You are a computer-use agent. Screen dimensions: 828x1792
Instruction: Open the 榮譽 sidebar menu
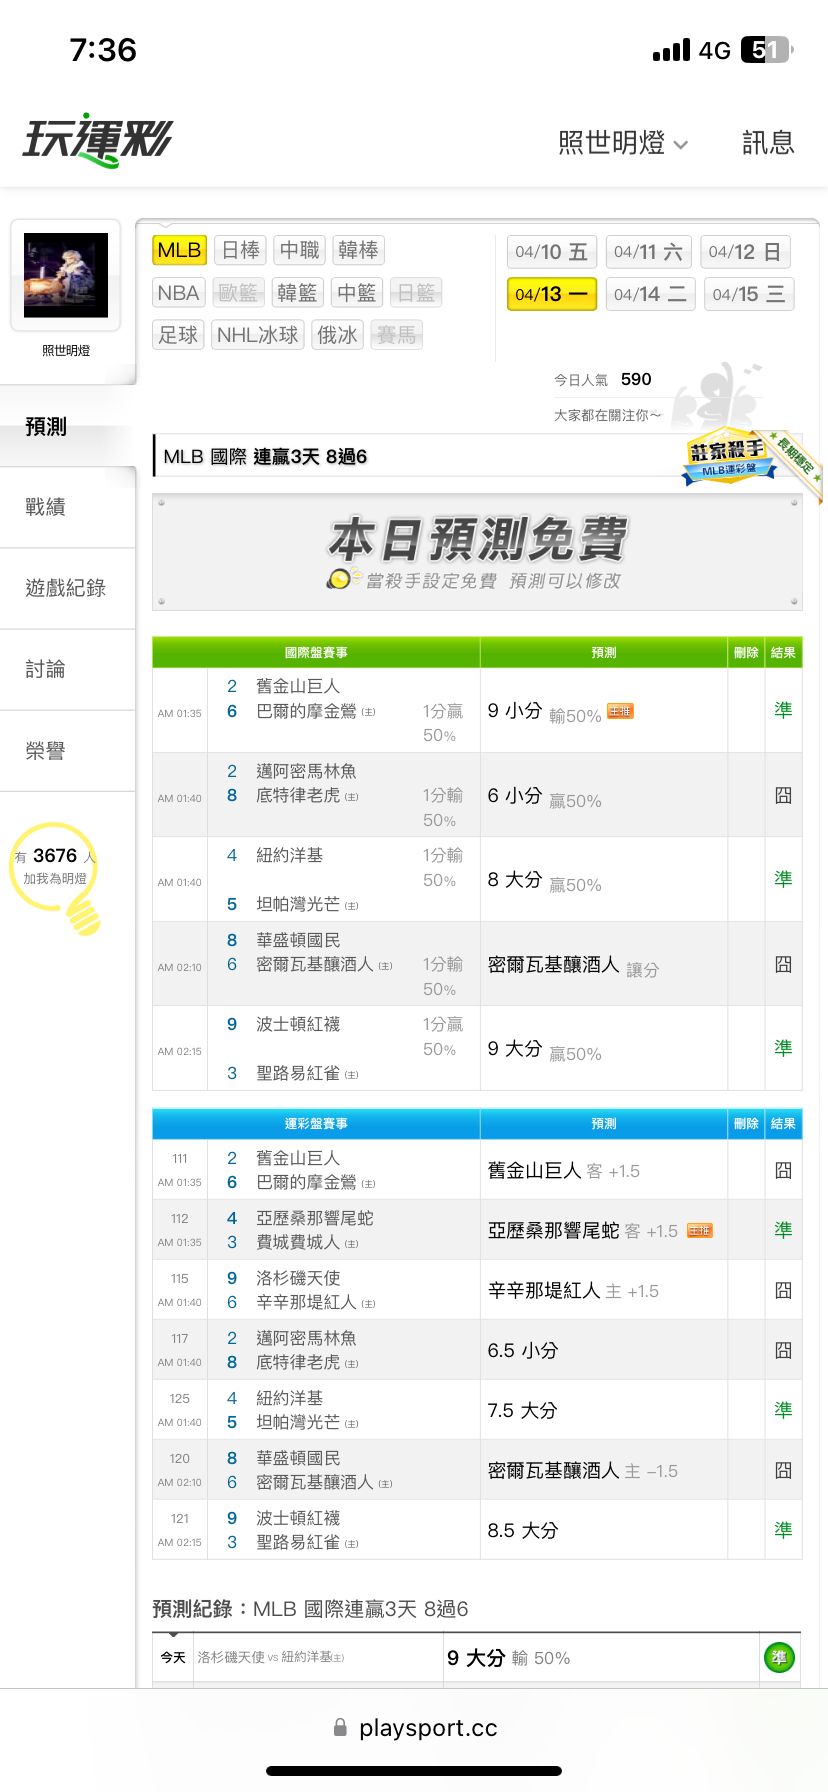pos(67,751)
